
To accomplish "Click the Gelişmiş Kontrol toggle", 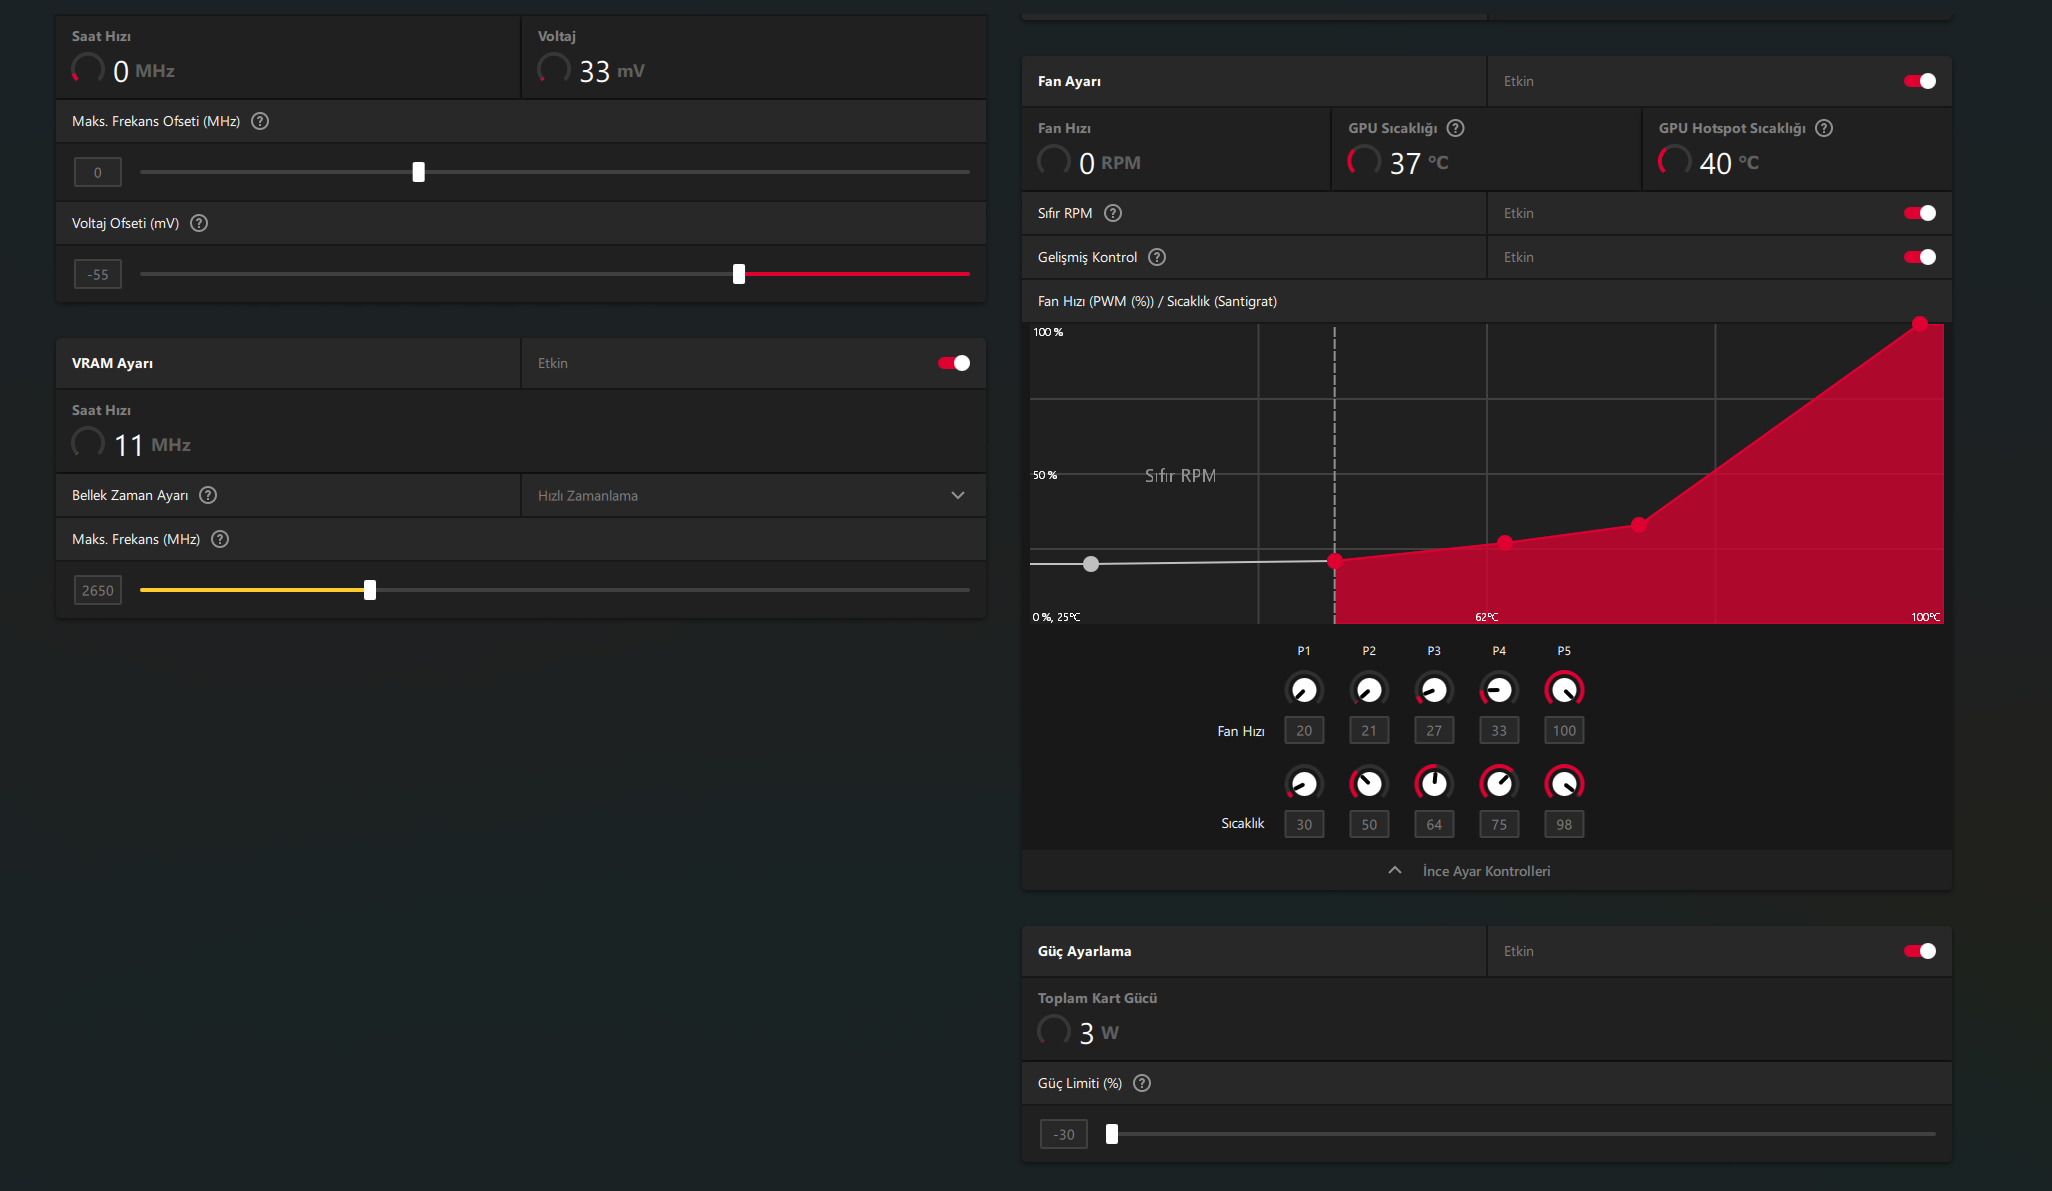I will 1919,257.
